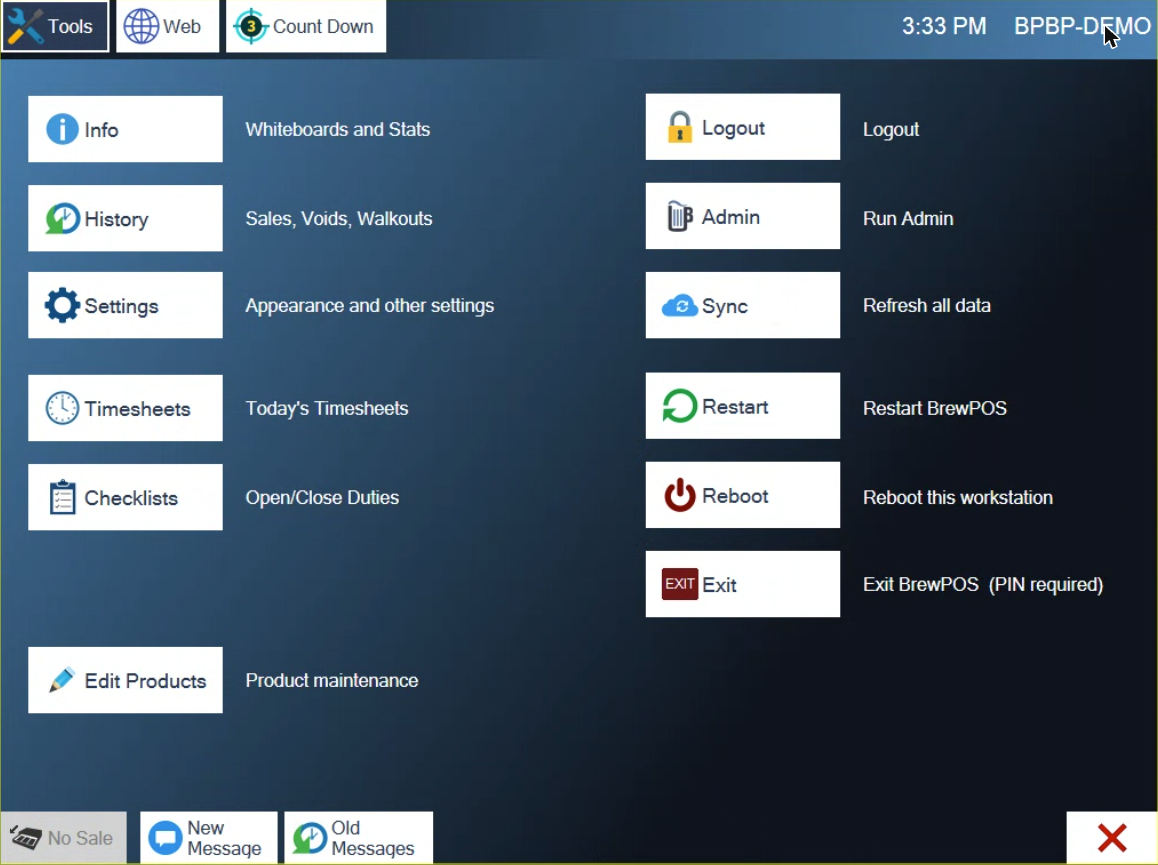Click the Tools wrench icon

pyautogui.click(x=26, y=27)
